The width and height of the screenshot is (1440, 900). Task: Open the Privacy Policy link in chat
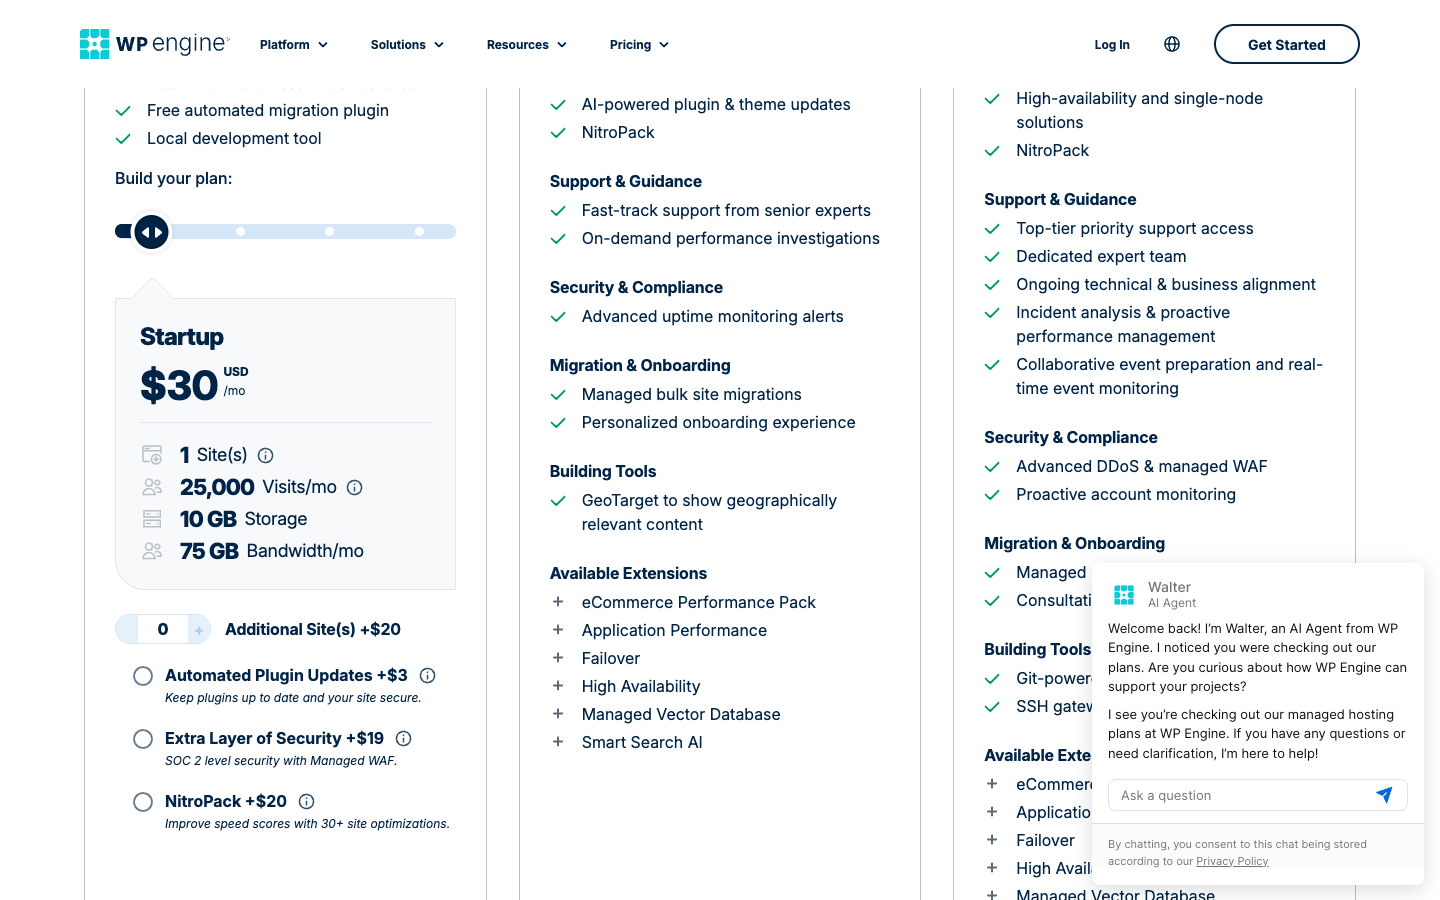[x=1232, y=861]
